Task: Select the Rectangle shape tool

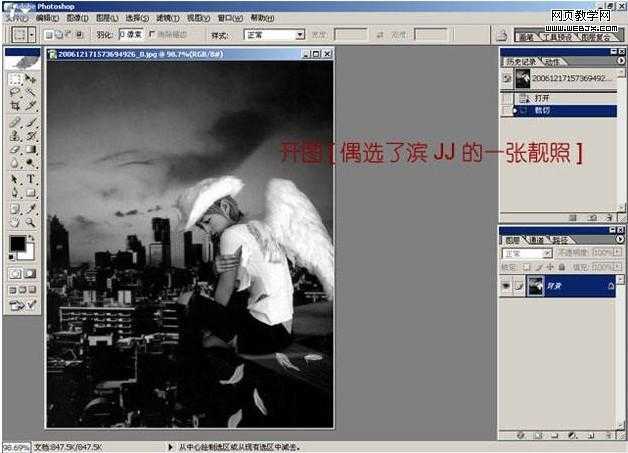Action: (x=30, y=193)
